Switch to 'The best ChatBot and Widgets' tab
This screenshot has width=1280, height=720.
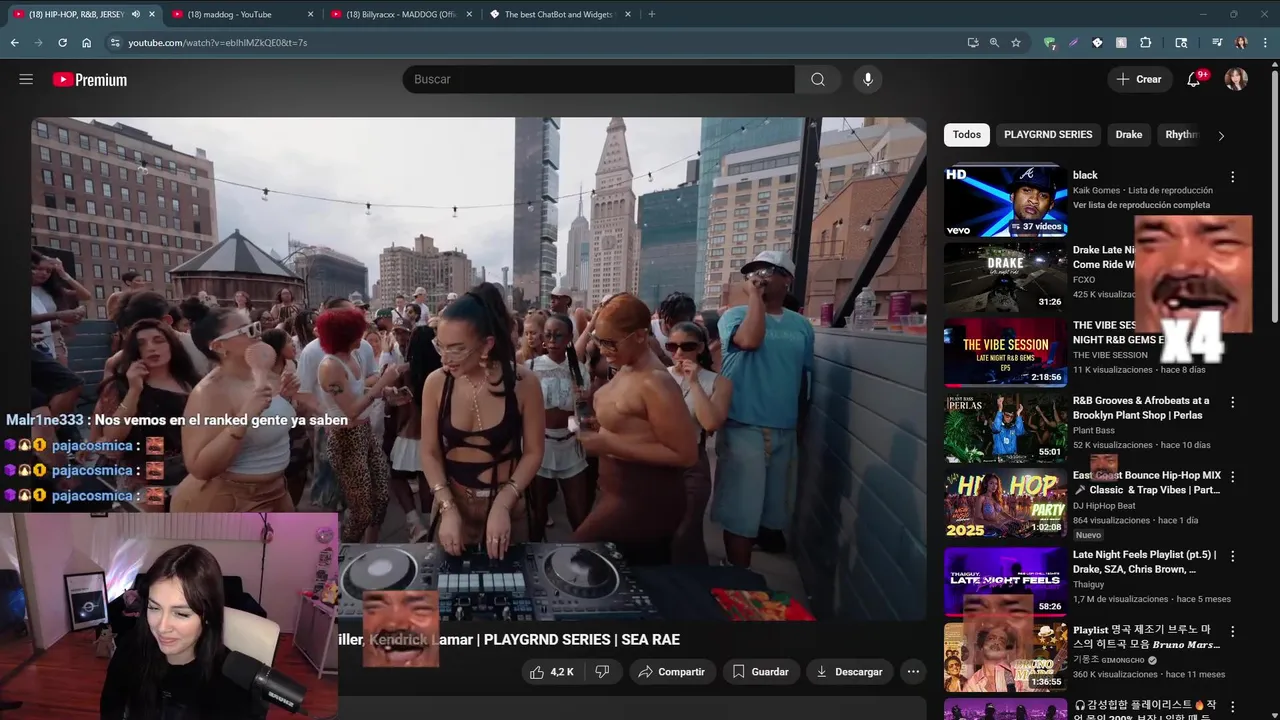tap(560, 14)
